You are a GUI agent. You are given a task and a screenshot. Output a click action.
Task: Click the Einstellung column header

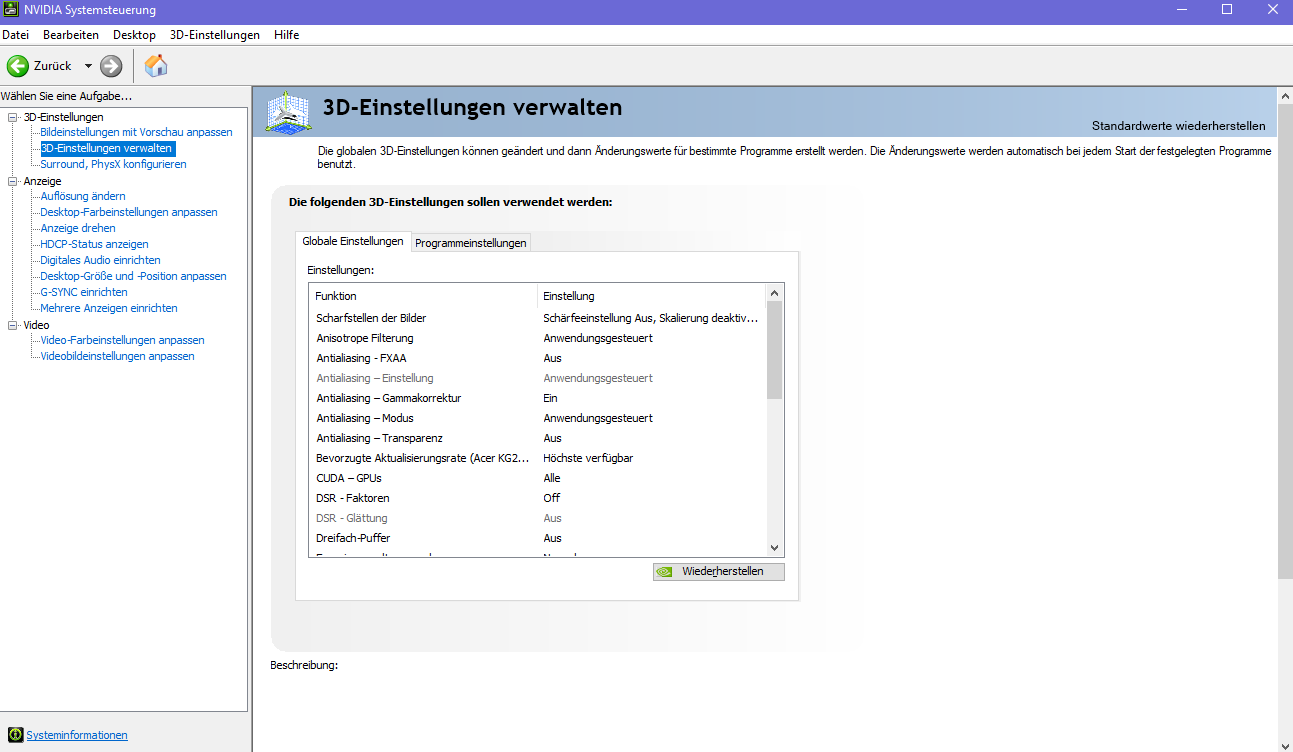(x=651, y=296)
